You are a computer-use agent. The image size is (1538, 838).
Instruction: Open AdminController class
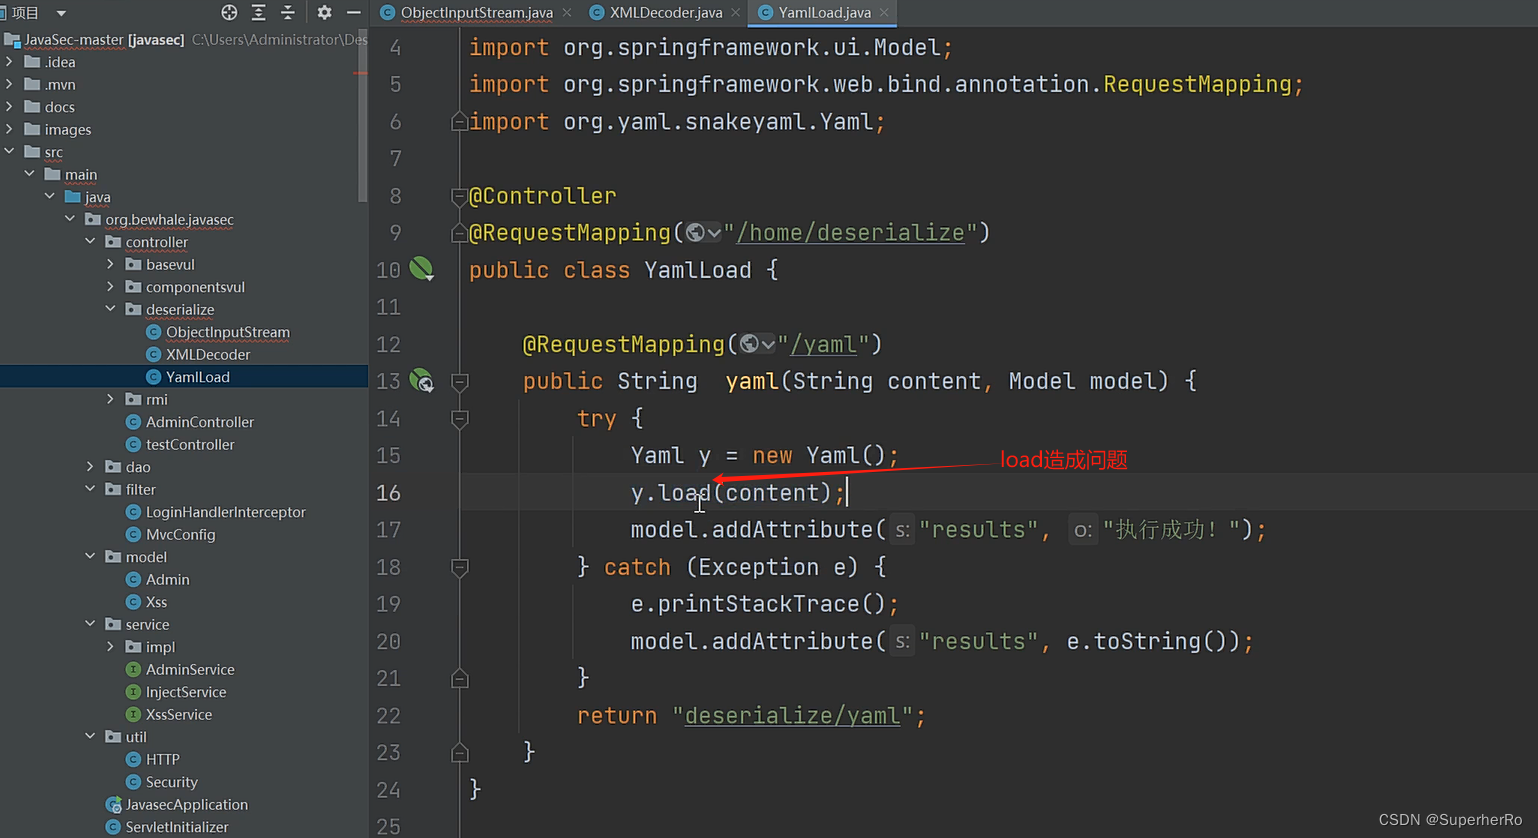click(200, 422)
